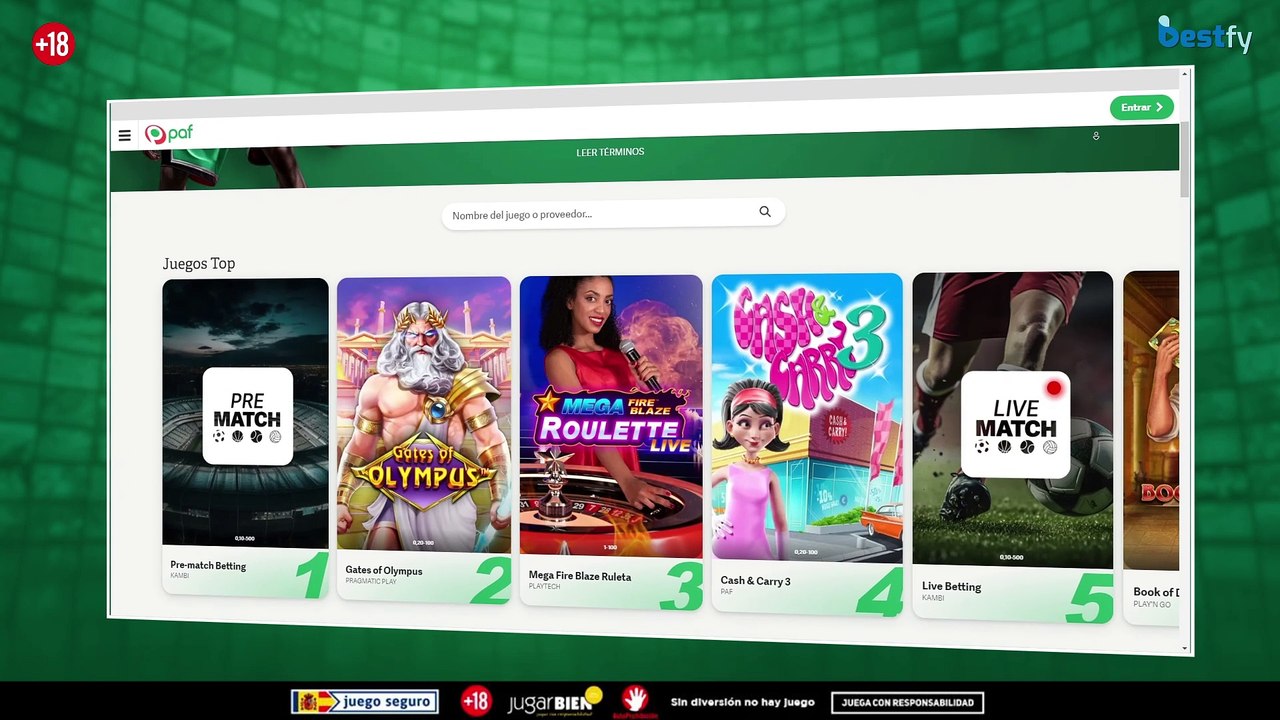The image size is (1280, 720).
Task: Open the Pre Match stadium game image
Action: (x=245, y=413)
